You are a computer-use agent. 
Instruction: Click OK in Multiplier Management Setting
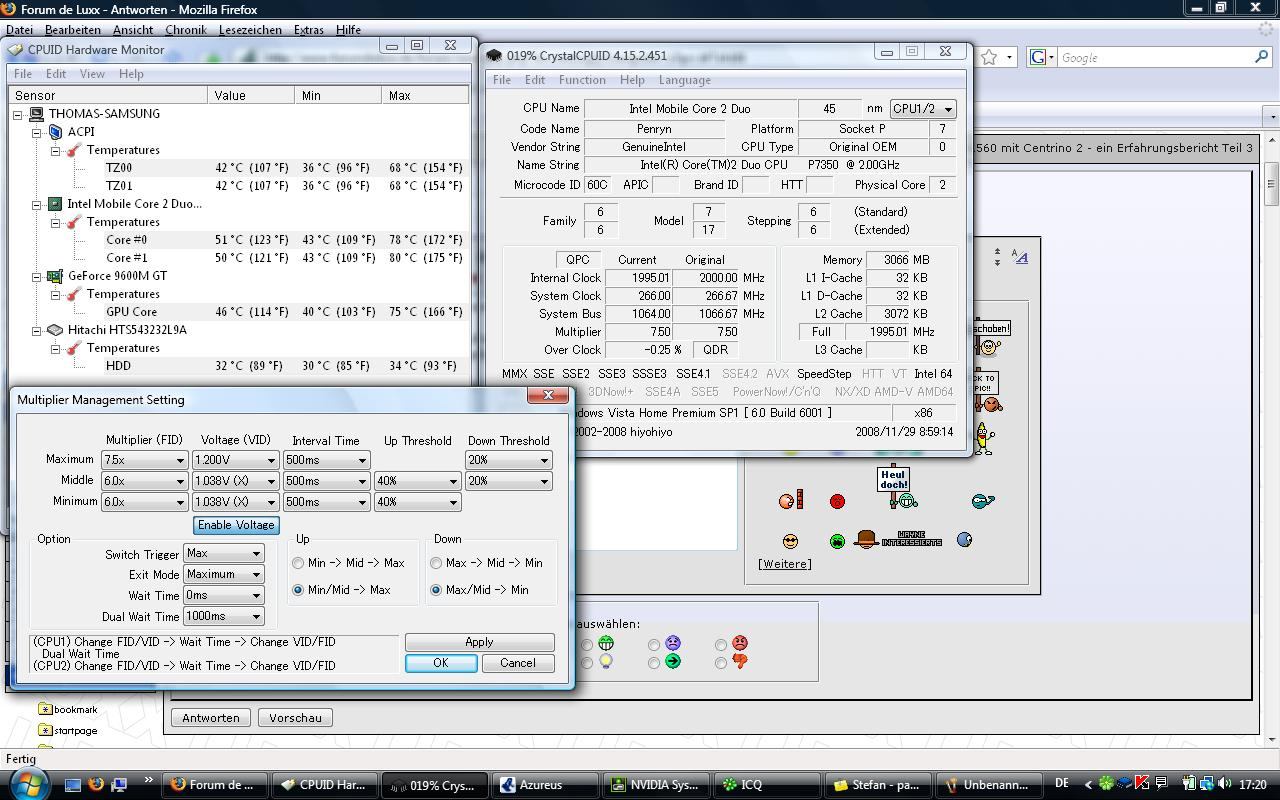tap(441, 663)
